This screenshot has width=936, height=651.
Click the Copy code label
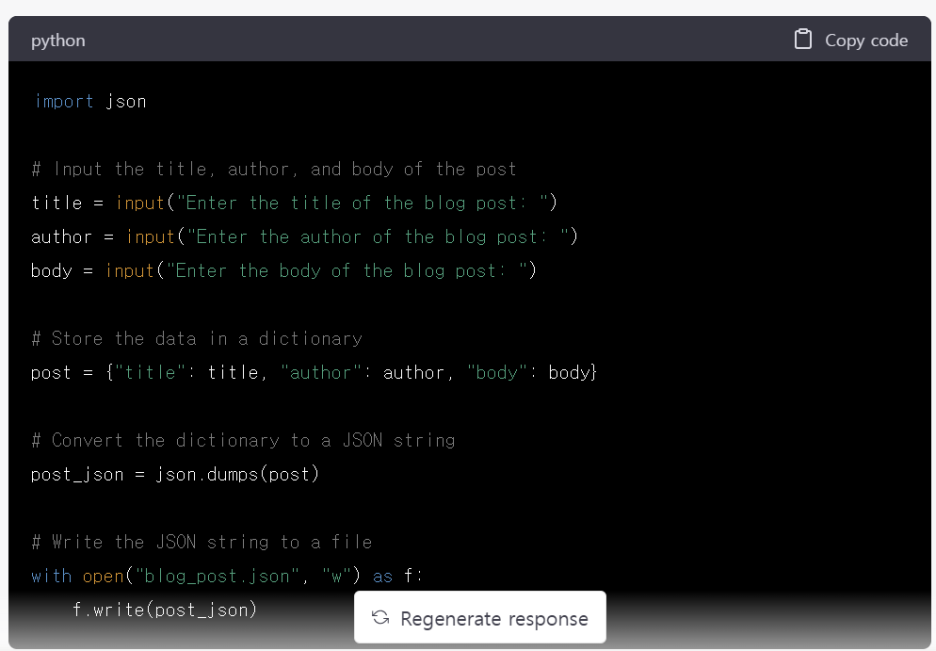[x=866, y=41]
